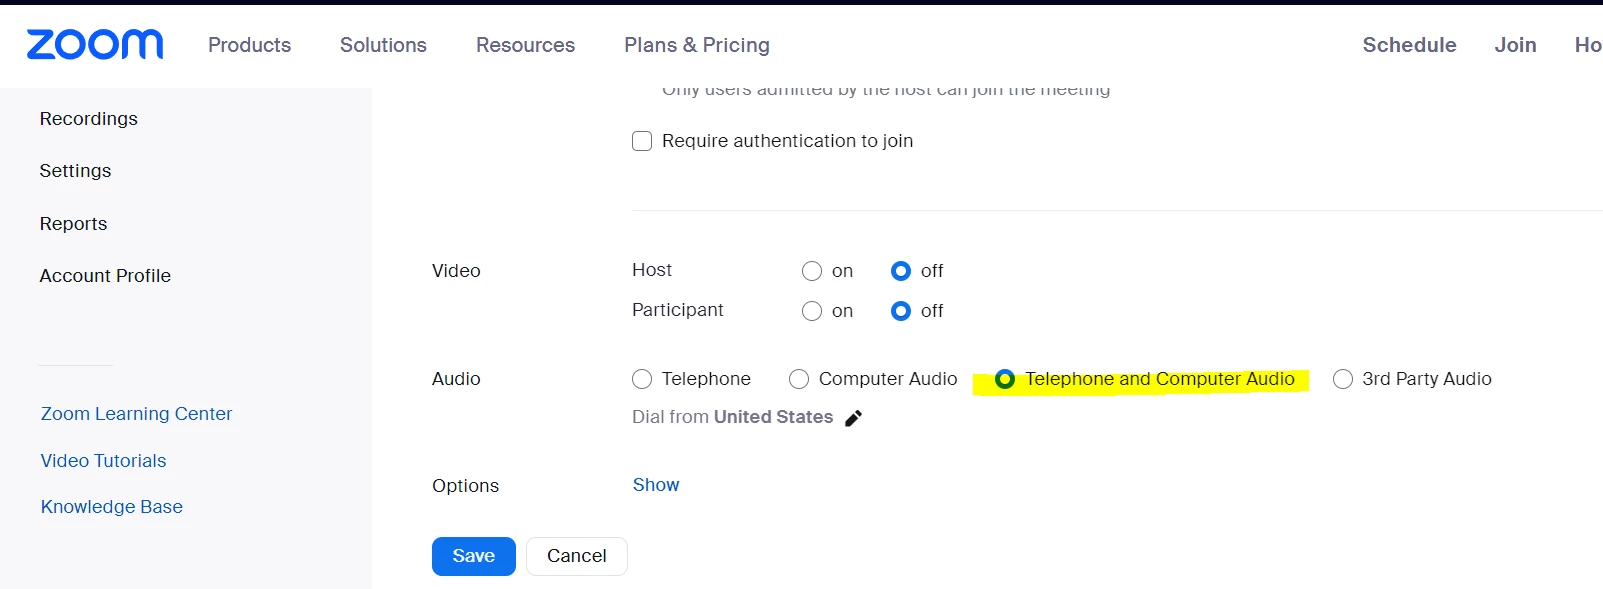Choose 3rd Party Audio option
The height and width of the screenshot is (589, 1603).
click(1343, 379)
